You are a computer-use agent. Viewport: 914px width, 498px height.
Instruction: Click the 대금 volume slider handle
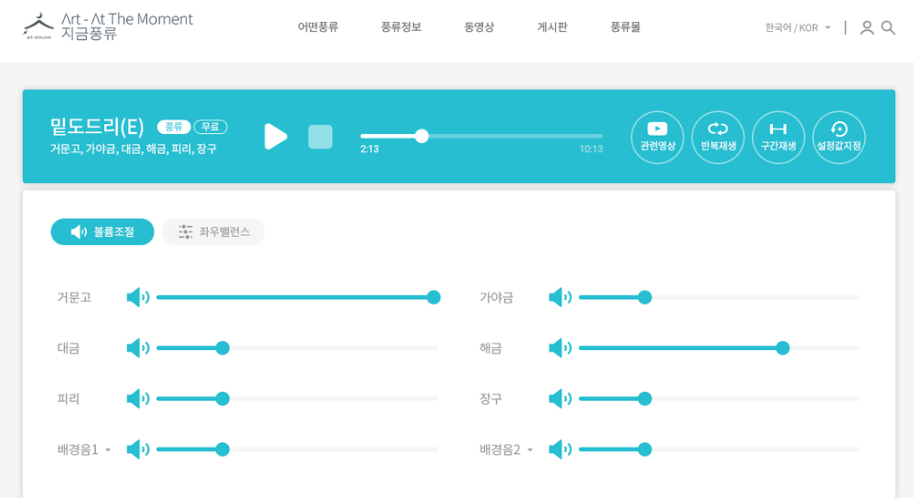point(222,348)
